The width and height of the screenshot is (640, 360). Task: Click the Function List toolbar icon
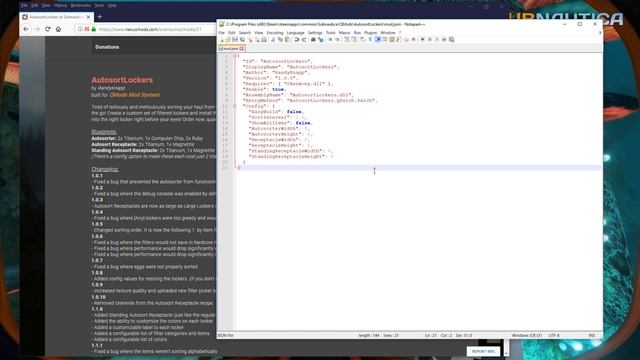[399, 40]
